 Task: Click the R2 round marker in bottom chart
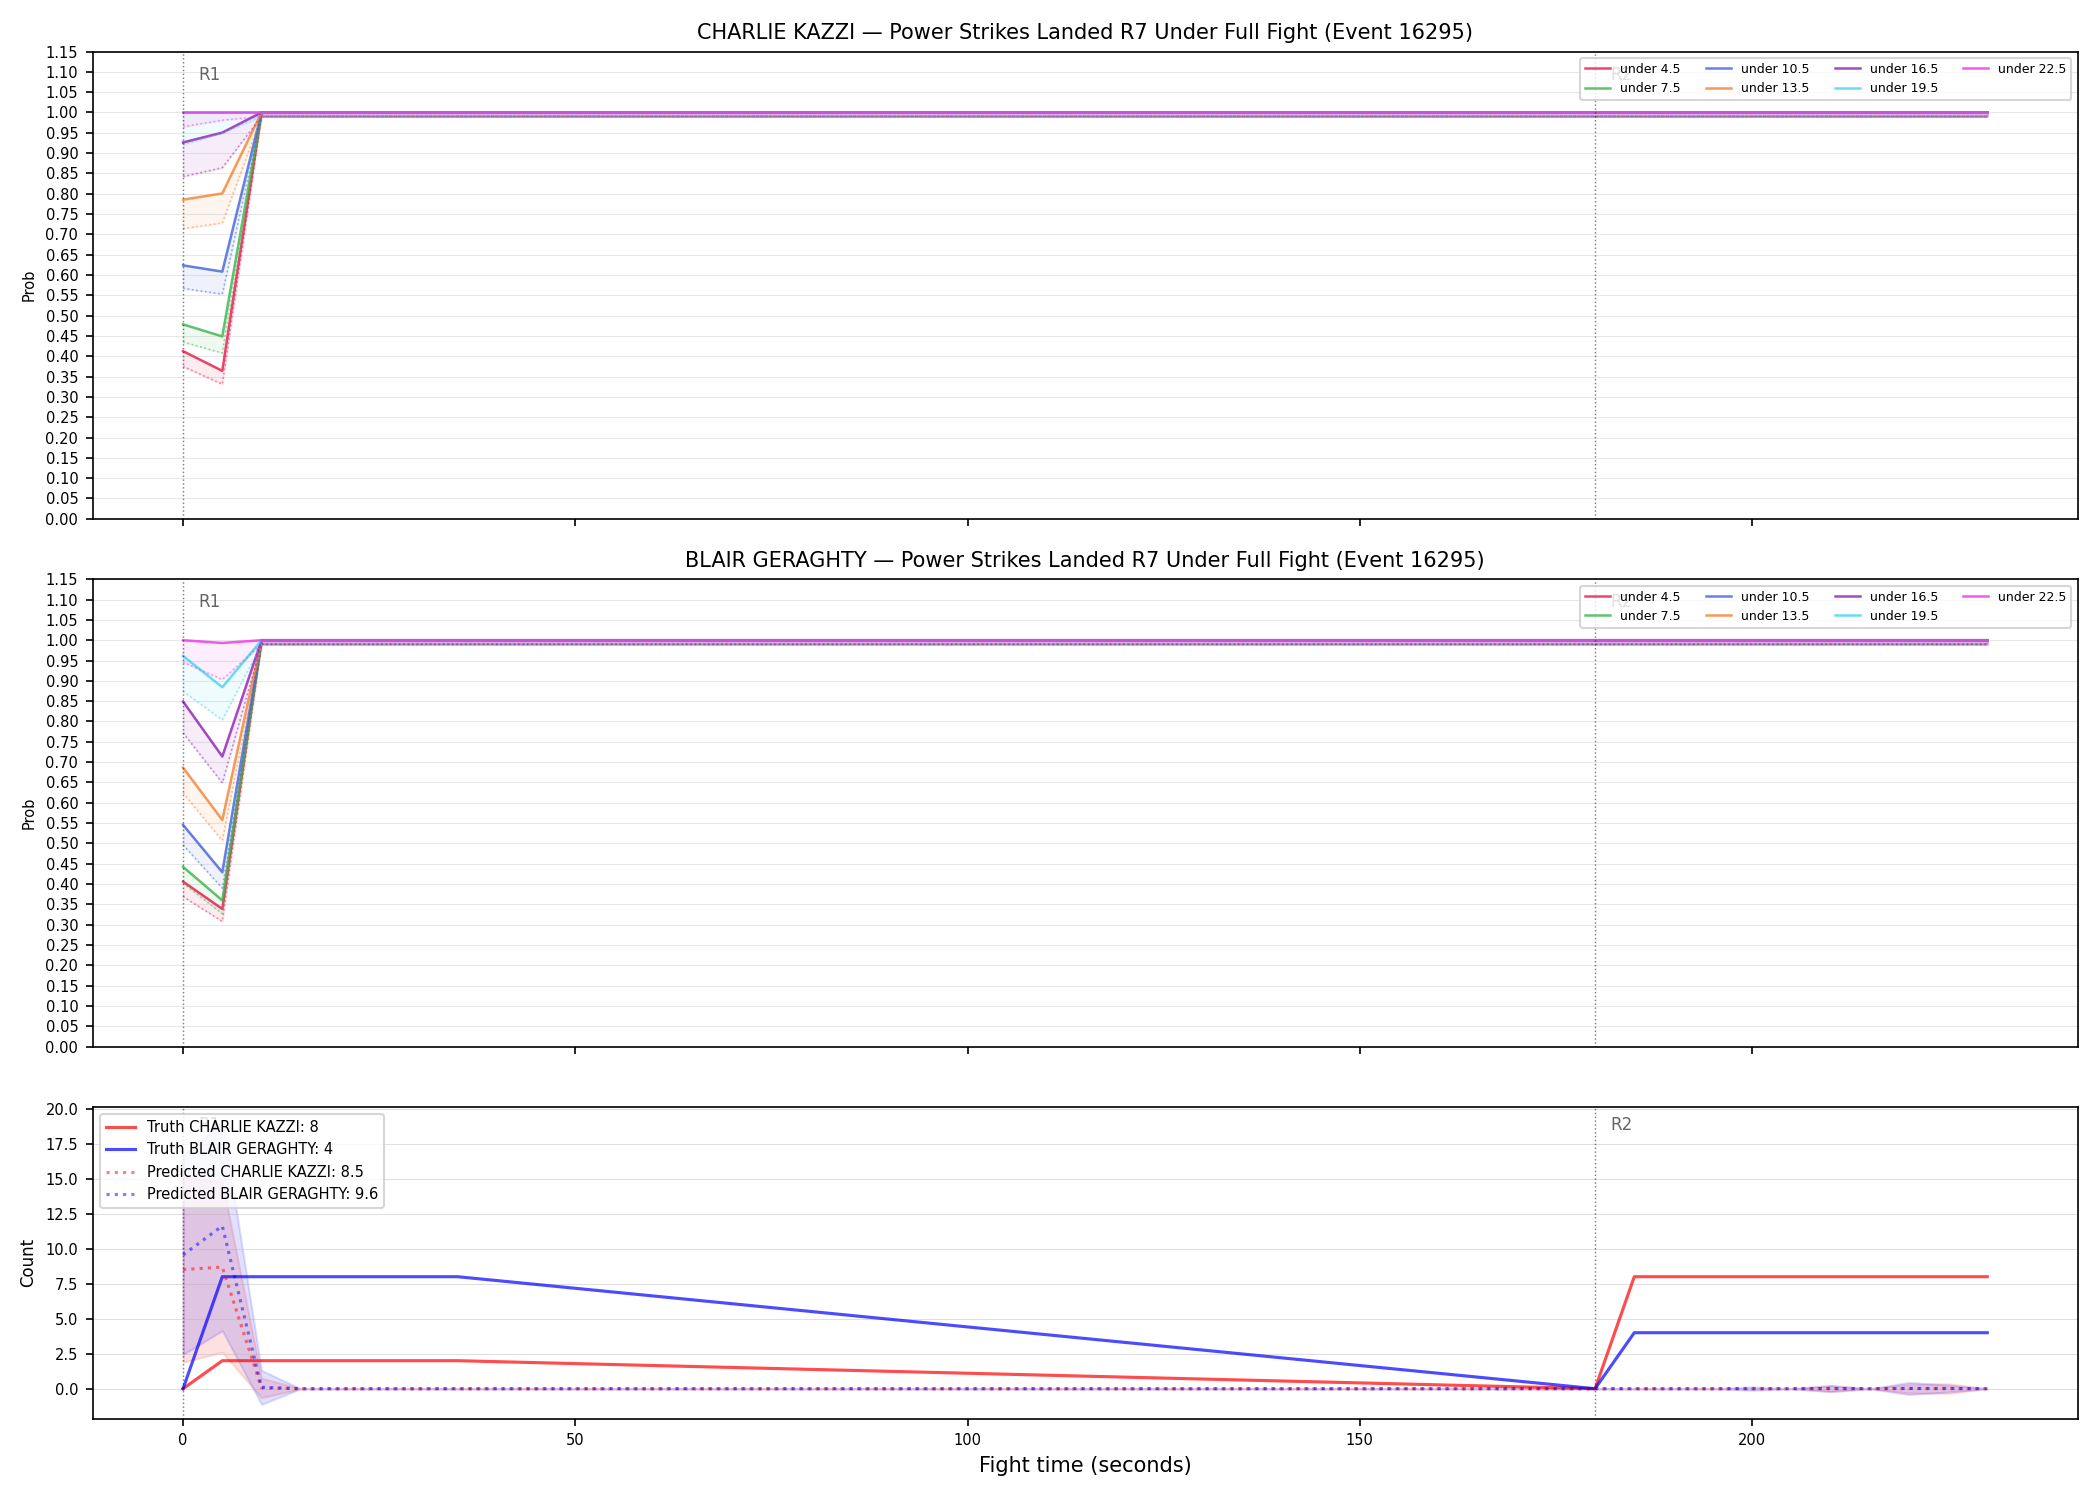click(1621, 1125)
